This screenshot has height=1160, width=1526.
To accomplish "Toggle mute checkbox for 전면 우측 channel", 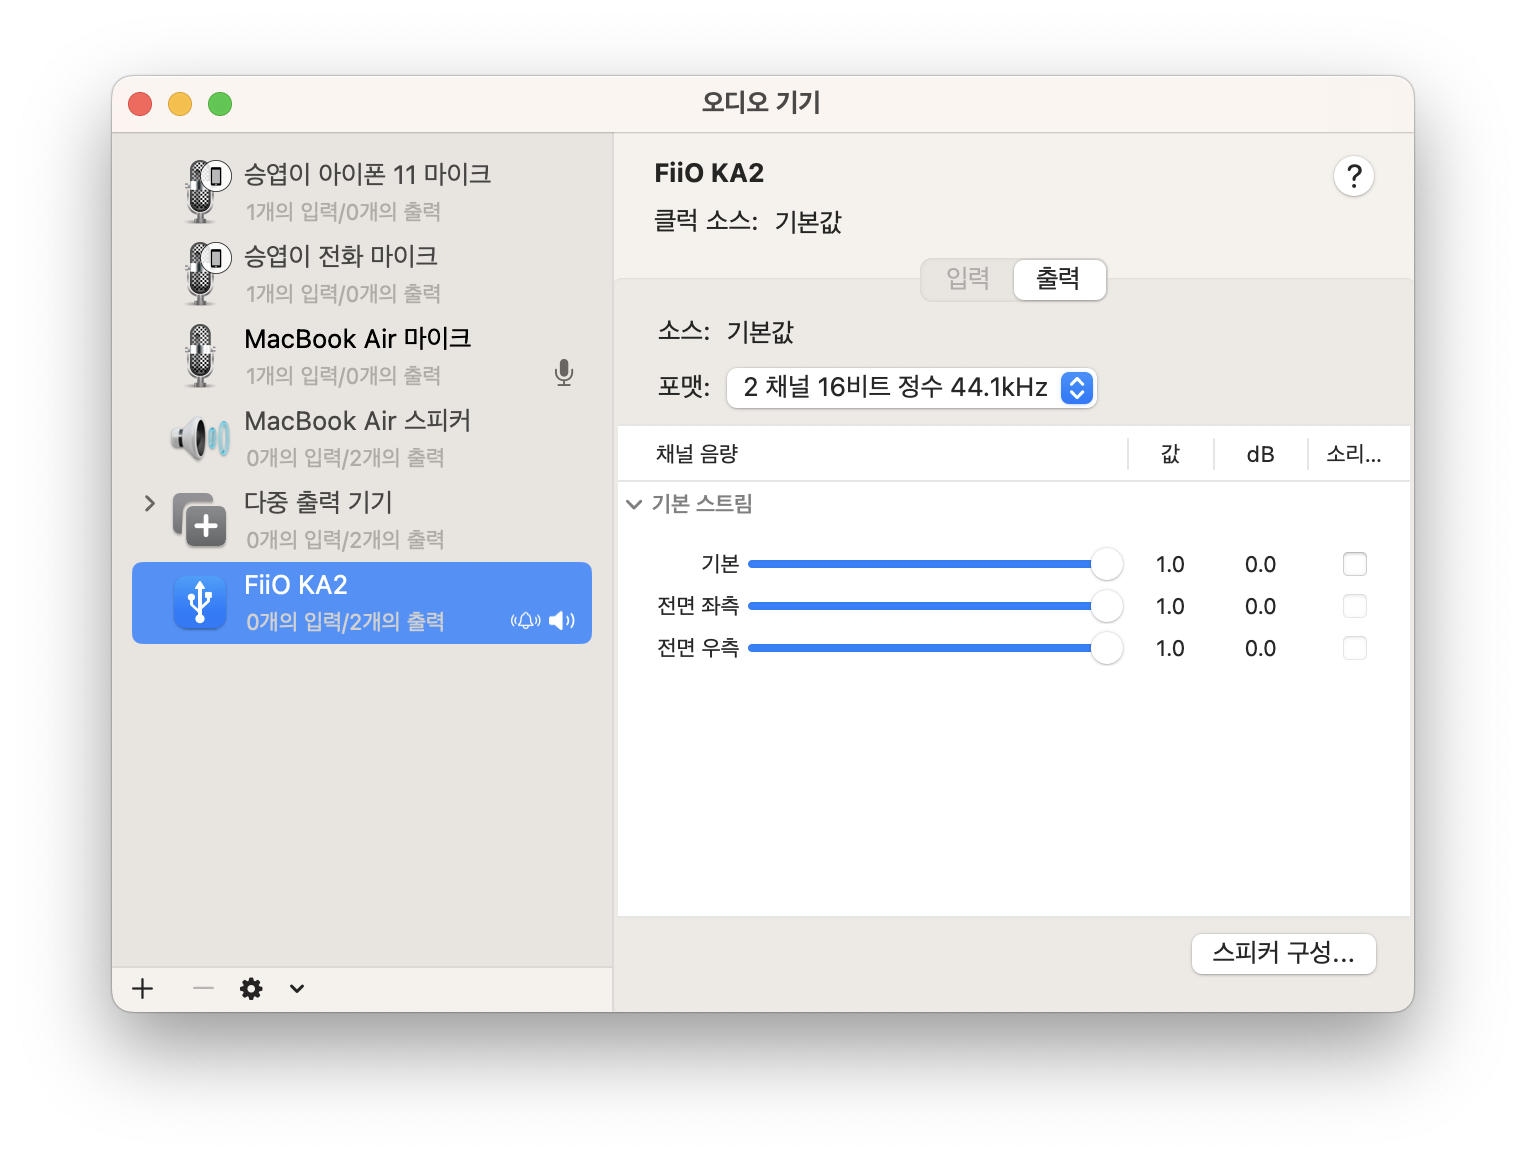I will pyautogui.click(x=1355, y=648).
